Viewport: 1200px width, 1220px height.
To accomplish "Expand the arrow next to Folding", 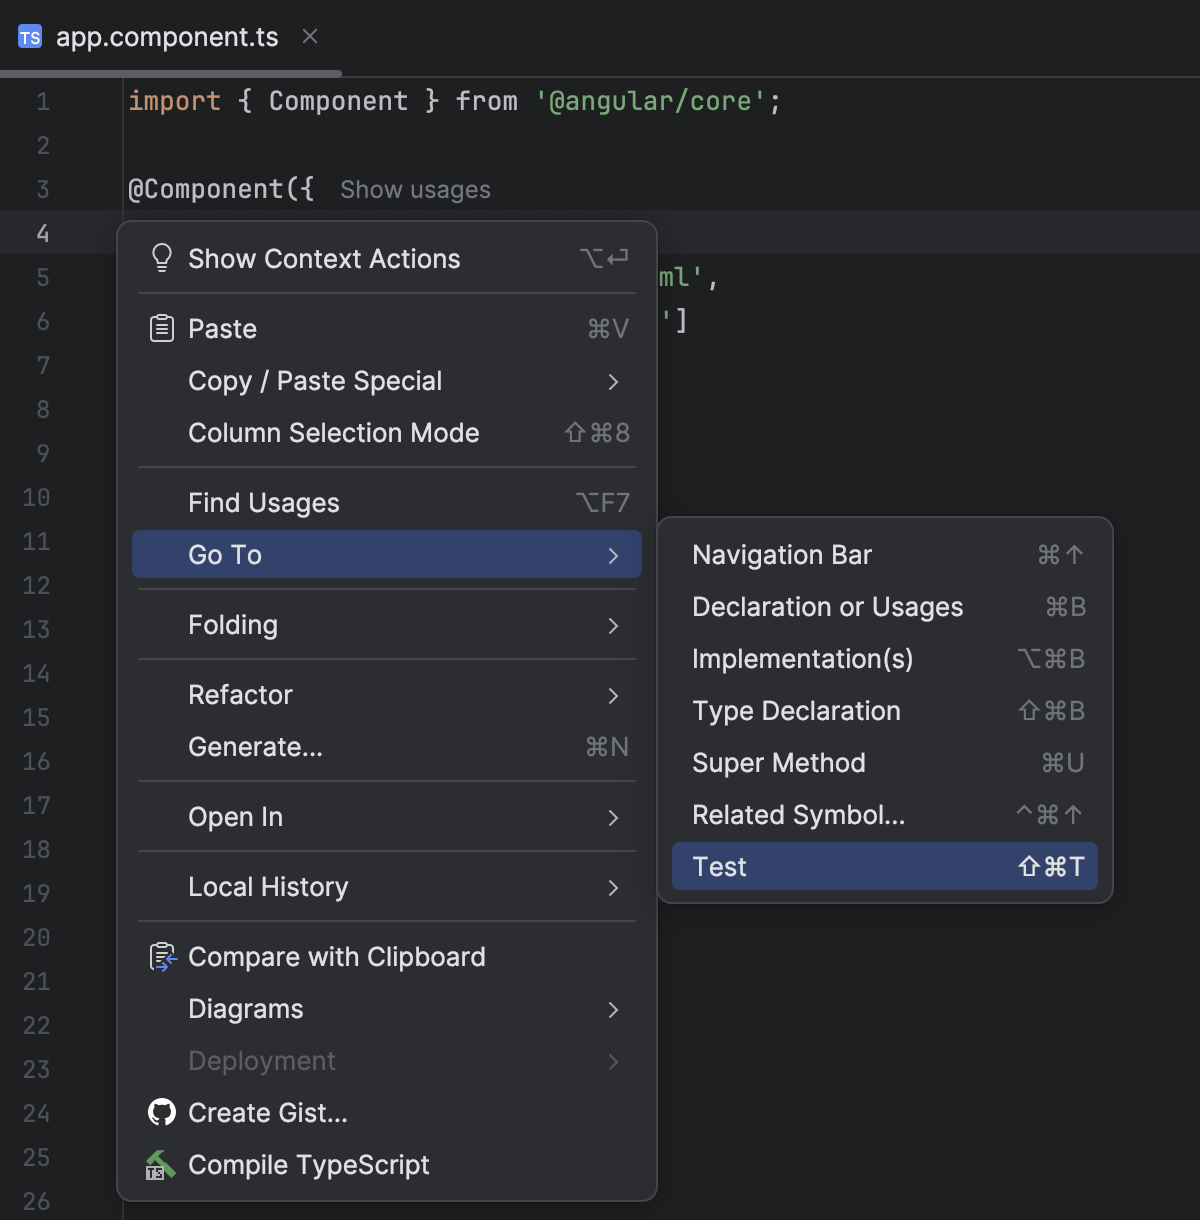I will point(613,626).
